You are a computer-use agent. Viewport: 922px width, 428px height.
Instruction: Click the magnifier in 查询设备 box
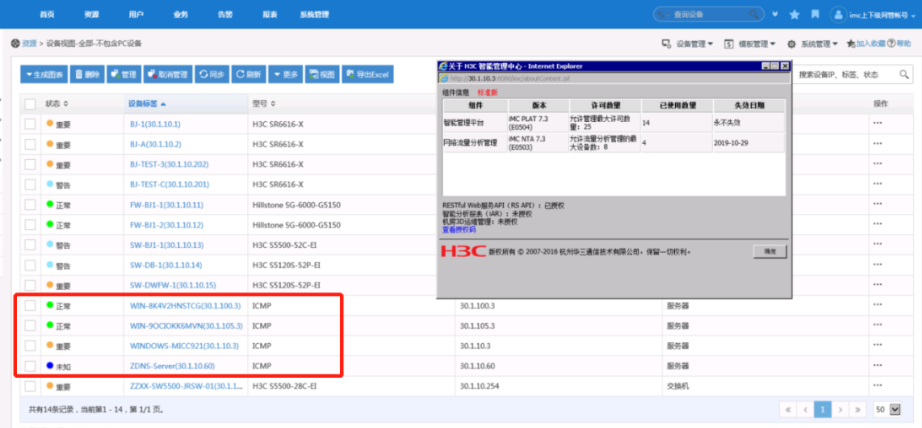pyautogui.click(x=753, y=14)
